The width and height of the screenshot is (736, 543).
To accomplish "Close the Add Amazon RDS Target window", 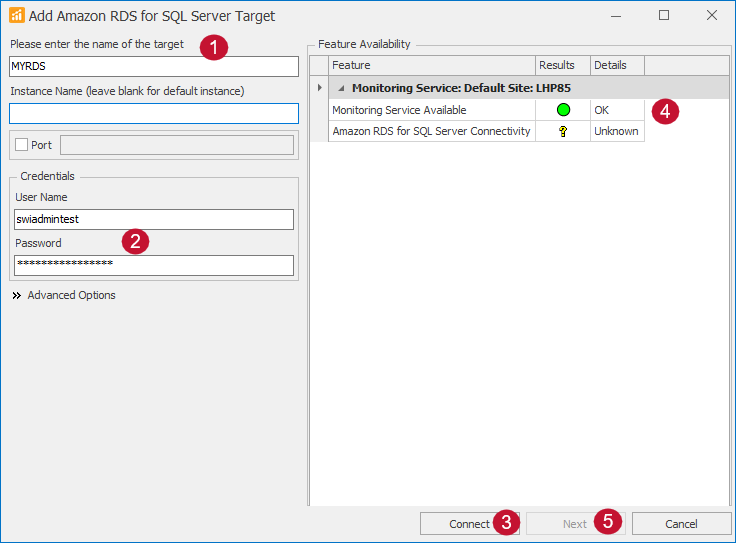I will coord(712,15).
